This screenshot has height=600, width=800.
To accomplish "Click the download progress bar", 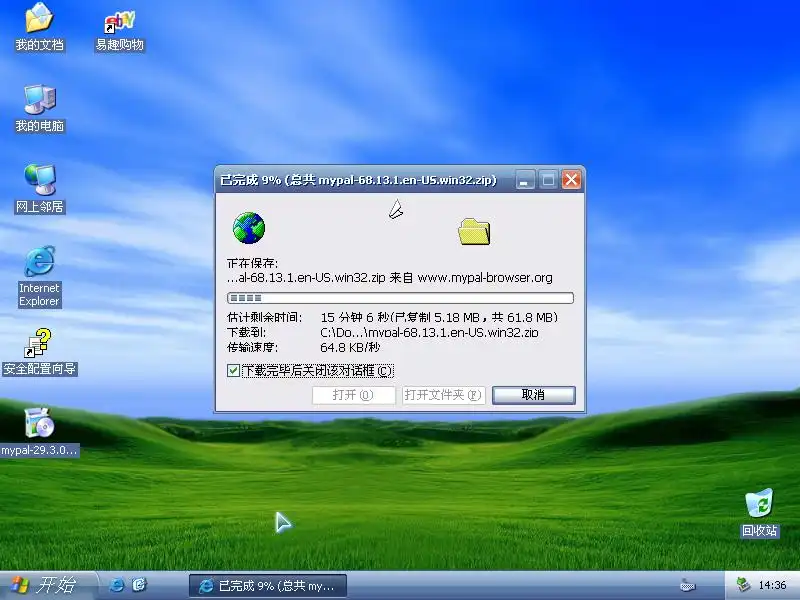I will click(401, 298).
